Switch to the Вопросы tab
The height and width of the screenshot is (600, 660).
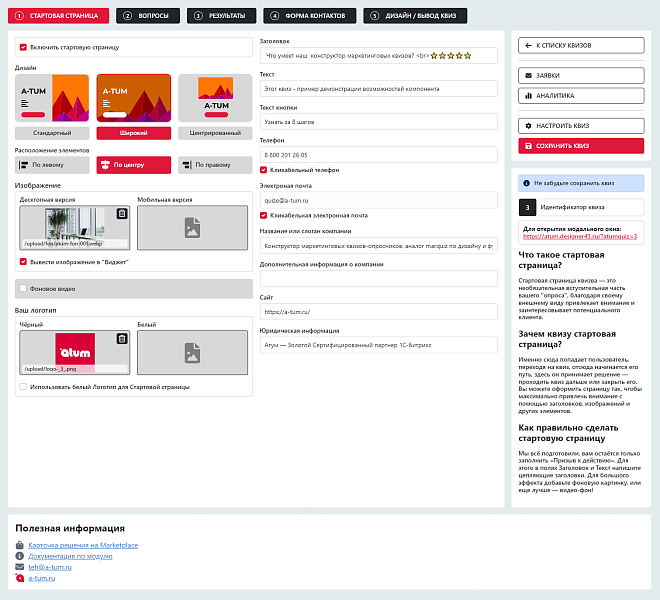click(149, 16)
